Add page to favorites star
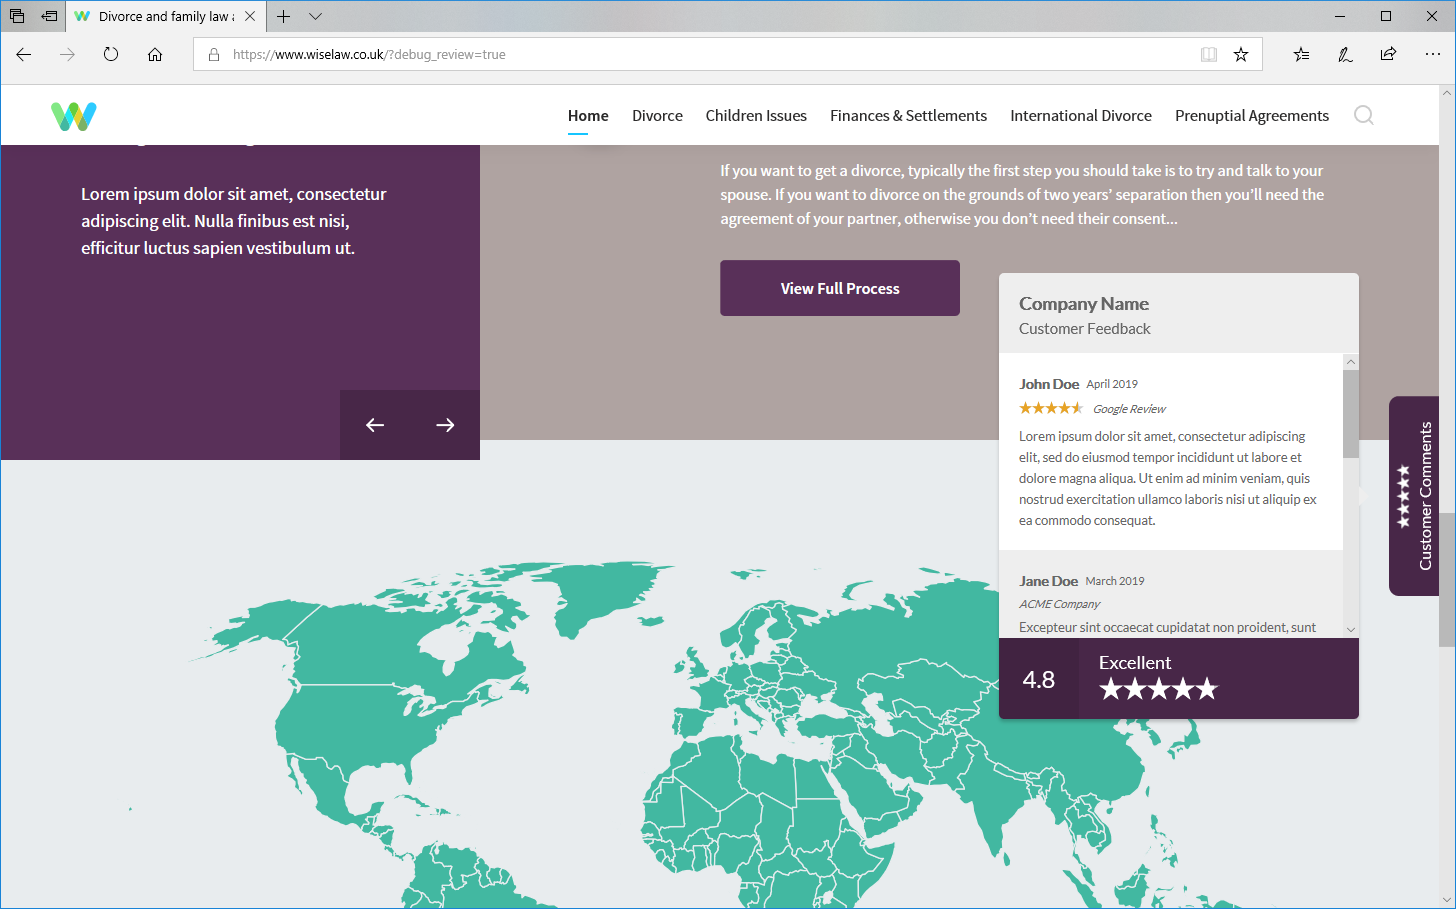 tap(1241, 54)
